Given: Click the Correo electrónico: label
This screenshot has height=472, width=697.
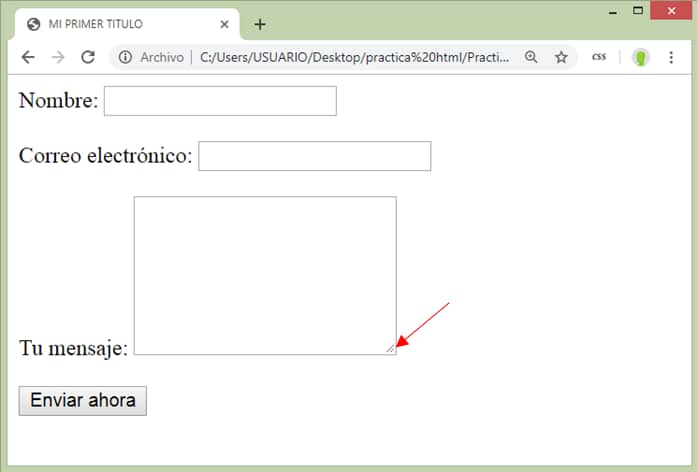Looking at the screenshot, I should click(x=105, y=155).
